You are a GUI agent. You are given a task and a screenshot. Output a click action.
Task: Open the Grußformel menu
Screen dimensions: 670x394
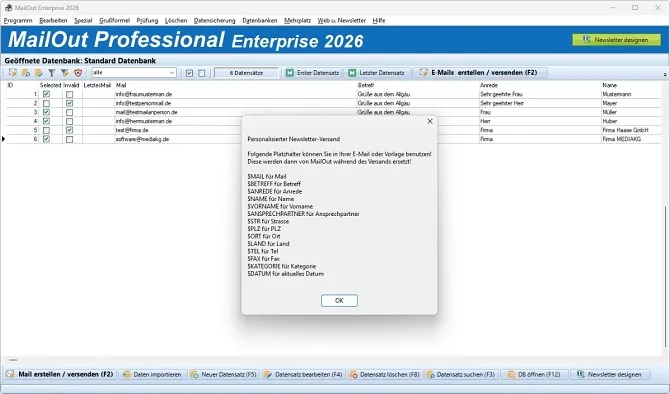(115, 21)
